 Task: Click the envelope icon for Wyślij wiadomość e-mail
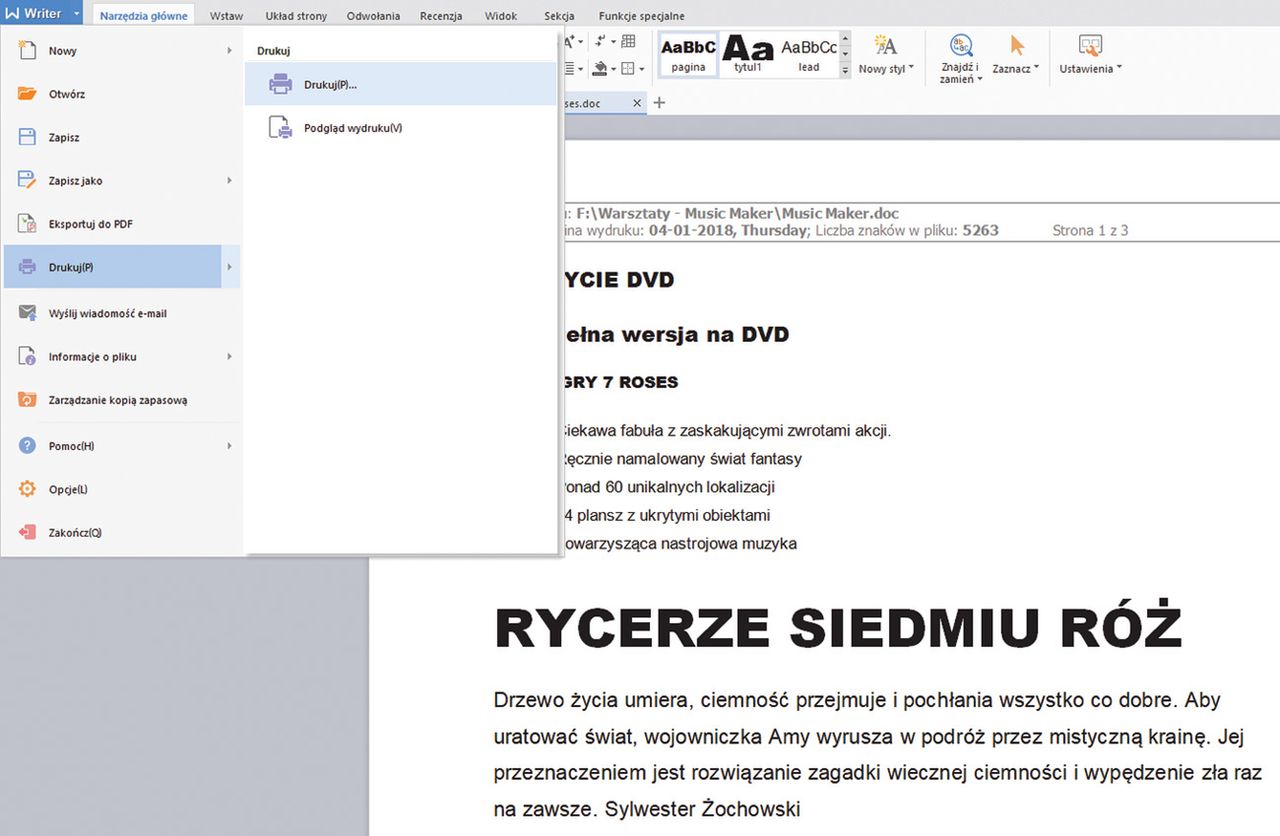coord(28,313)
